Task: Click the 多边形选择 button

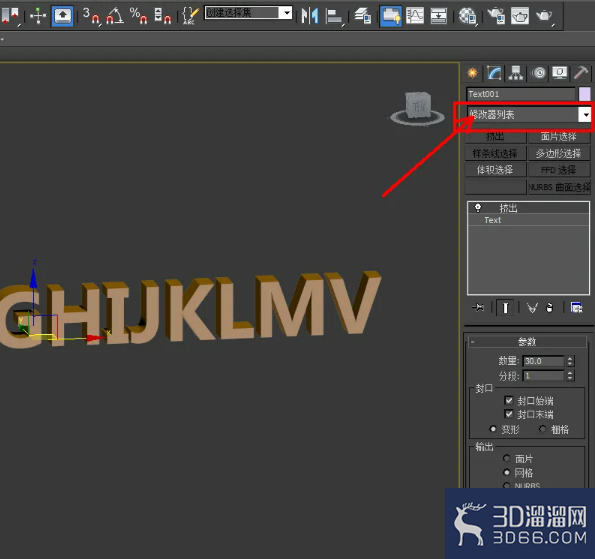Action: [x=559, y=153]
